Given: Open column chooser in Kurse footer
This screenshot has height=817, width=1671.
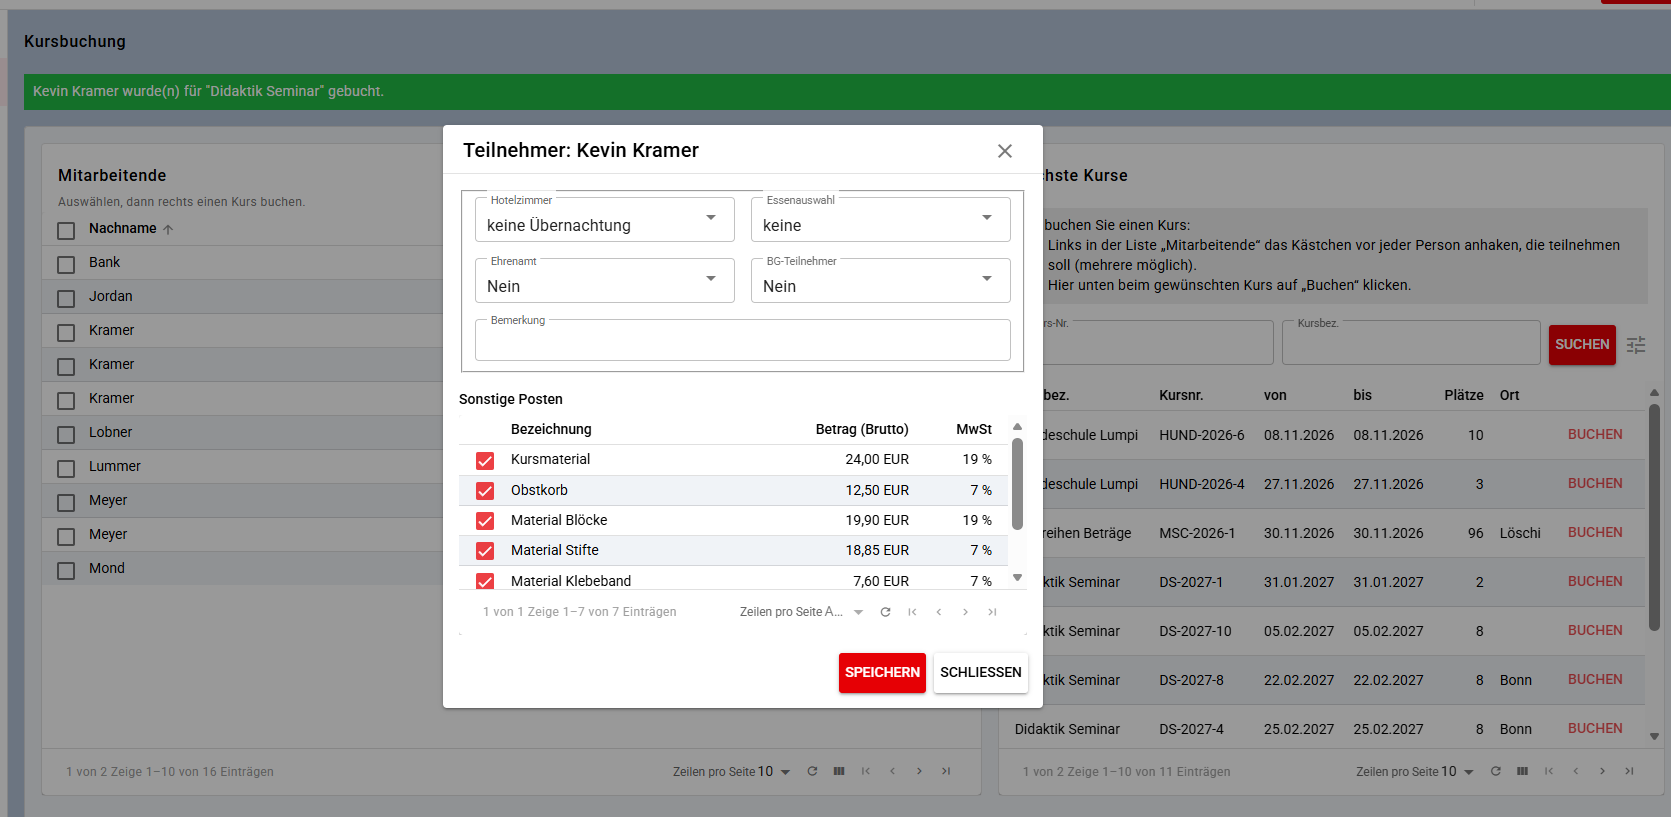Looking at the screenshot, I should [x=1522, y=771].
